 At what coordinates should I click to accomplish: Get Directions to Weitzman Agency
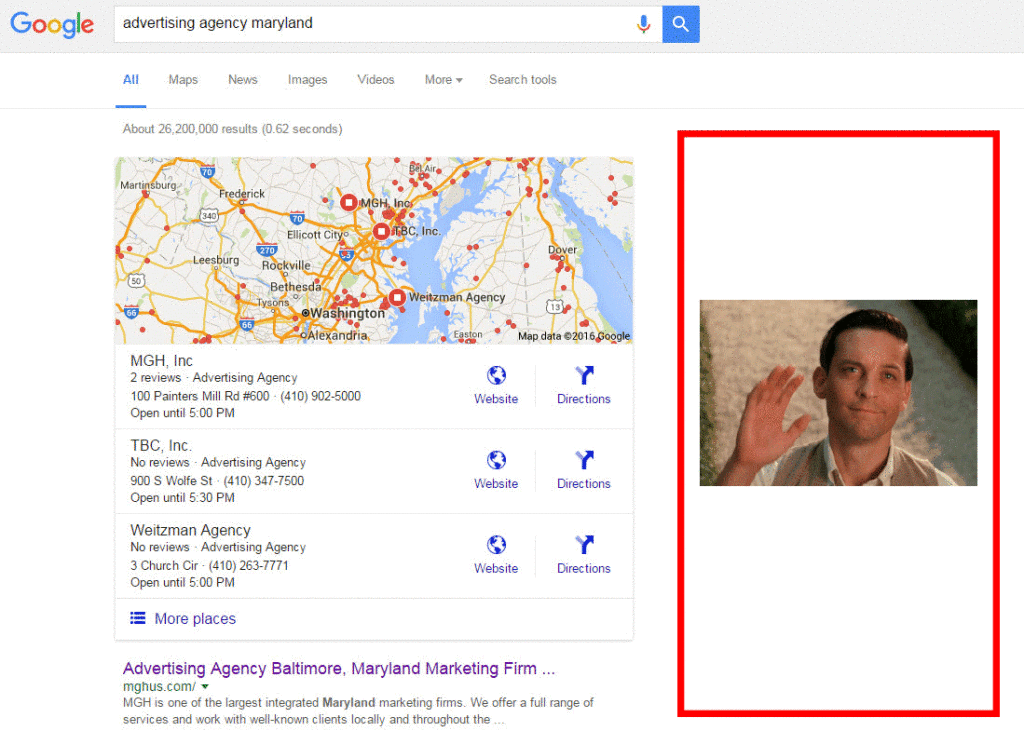(584, 546)
